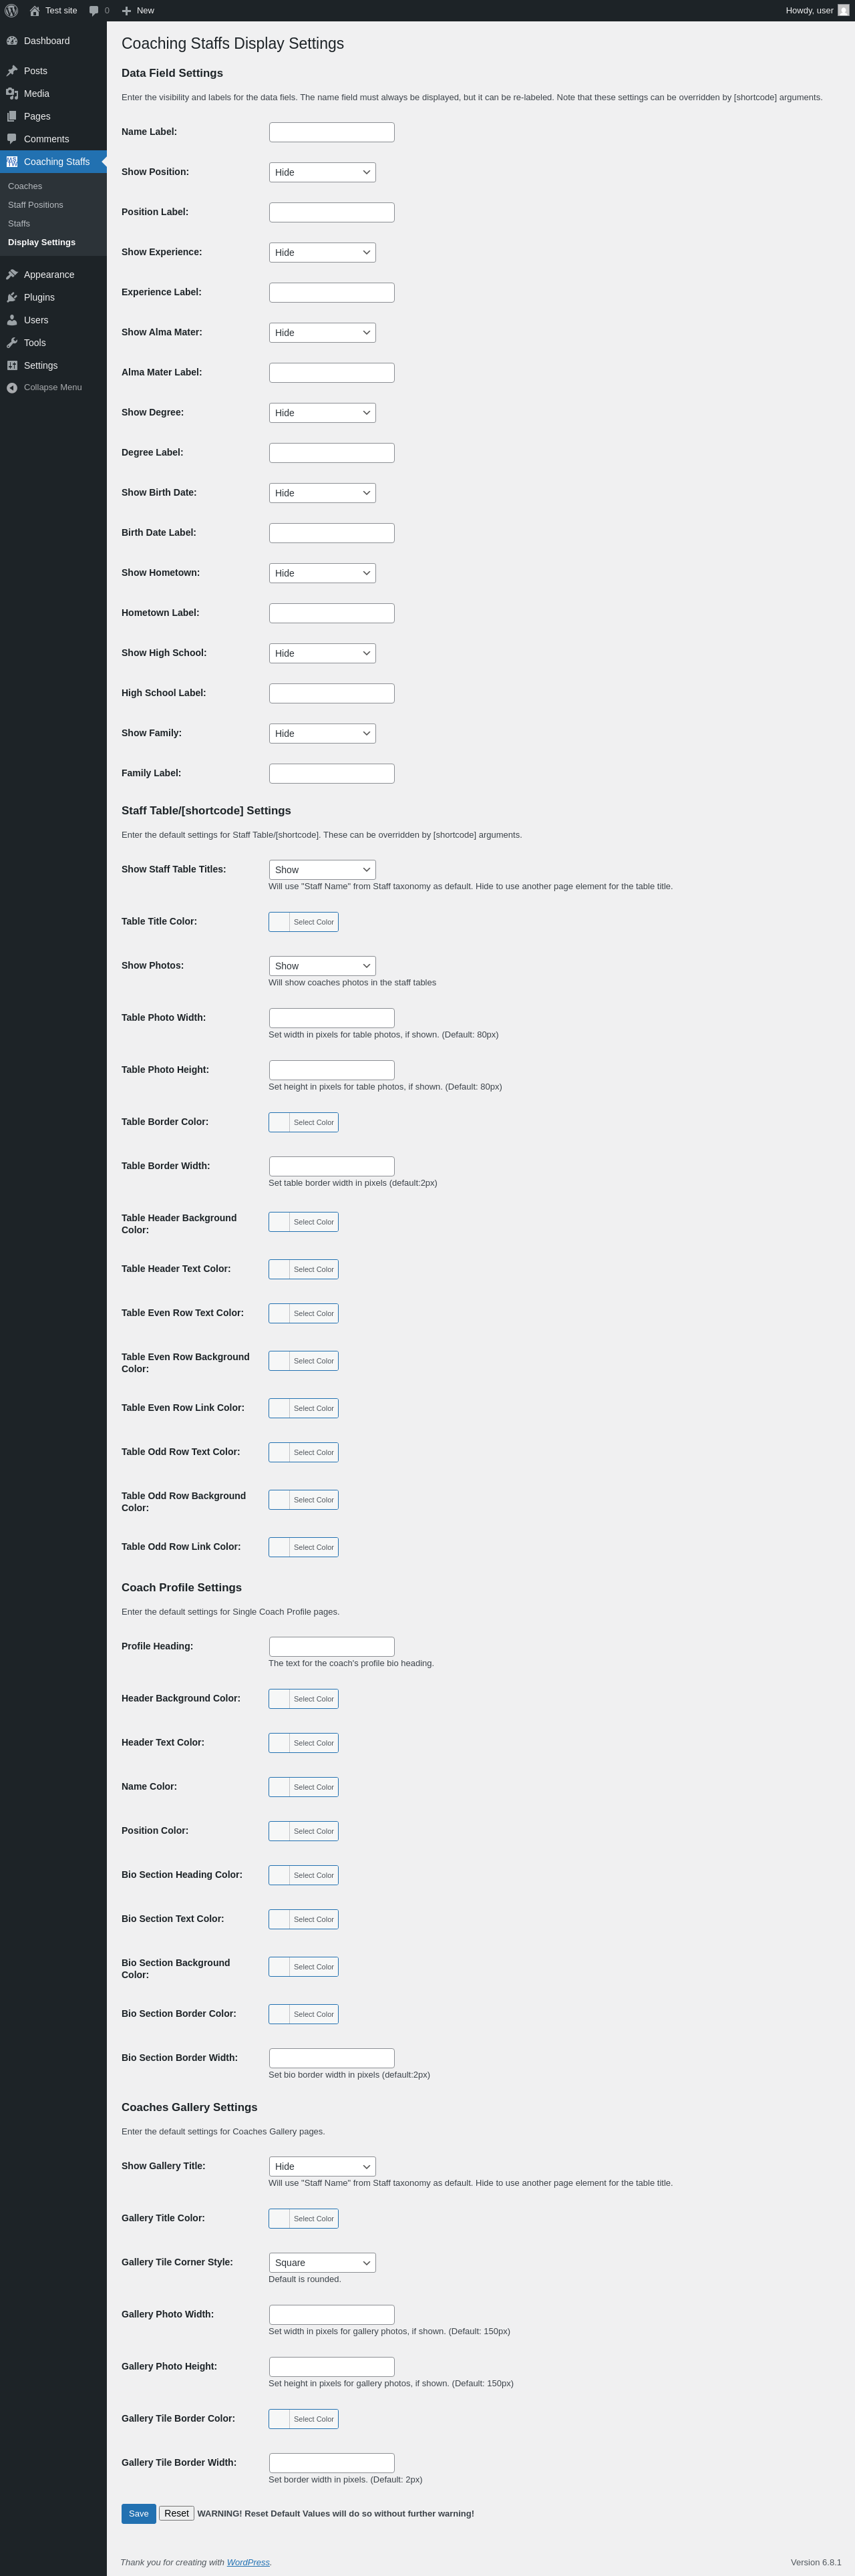Expand the Show Staff Table Titles dropdown
The height and width of the screenshot is (2576, 855).
point(322,870)
